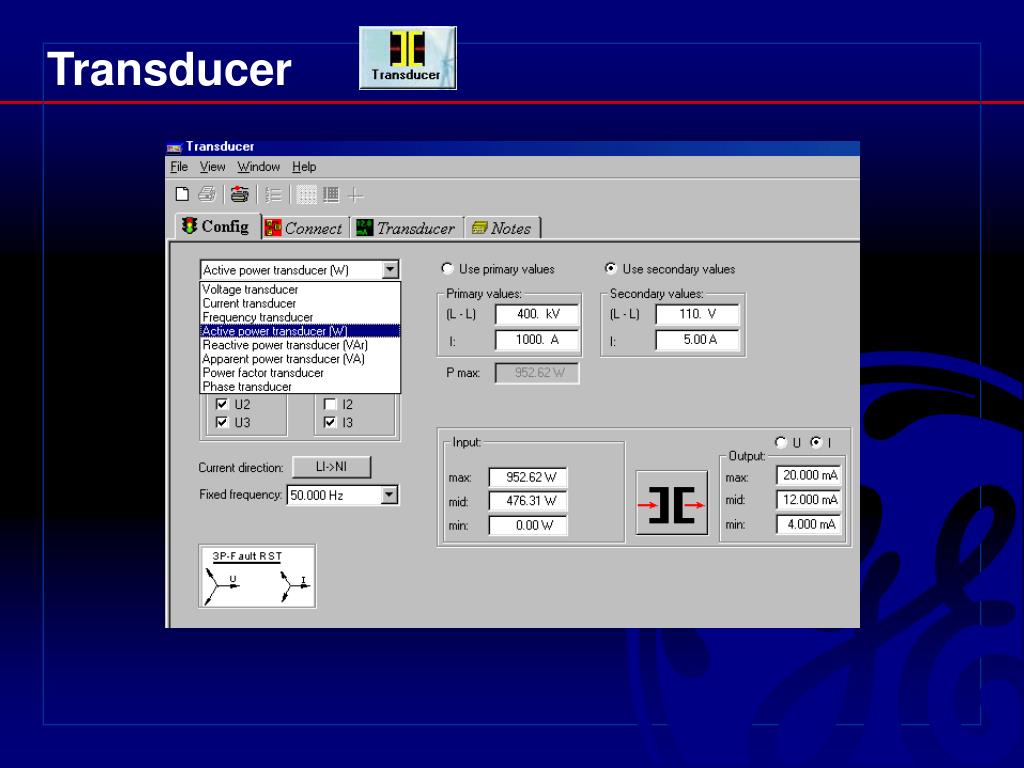Click the plus cursor toolbar icon
1024x768 pixels.
pos(355,195)
